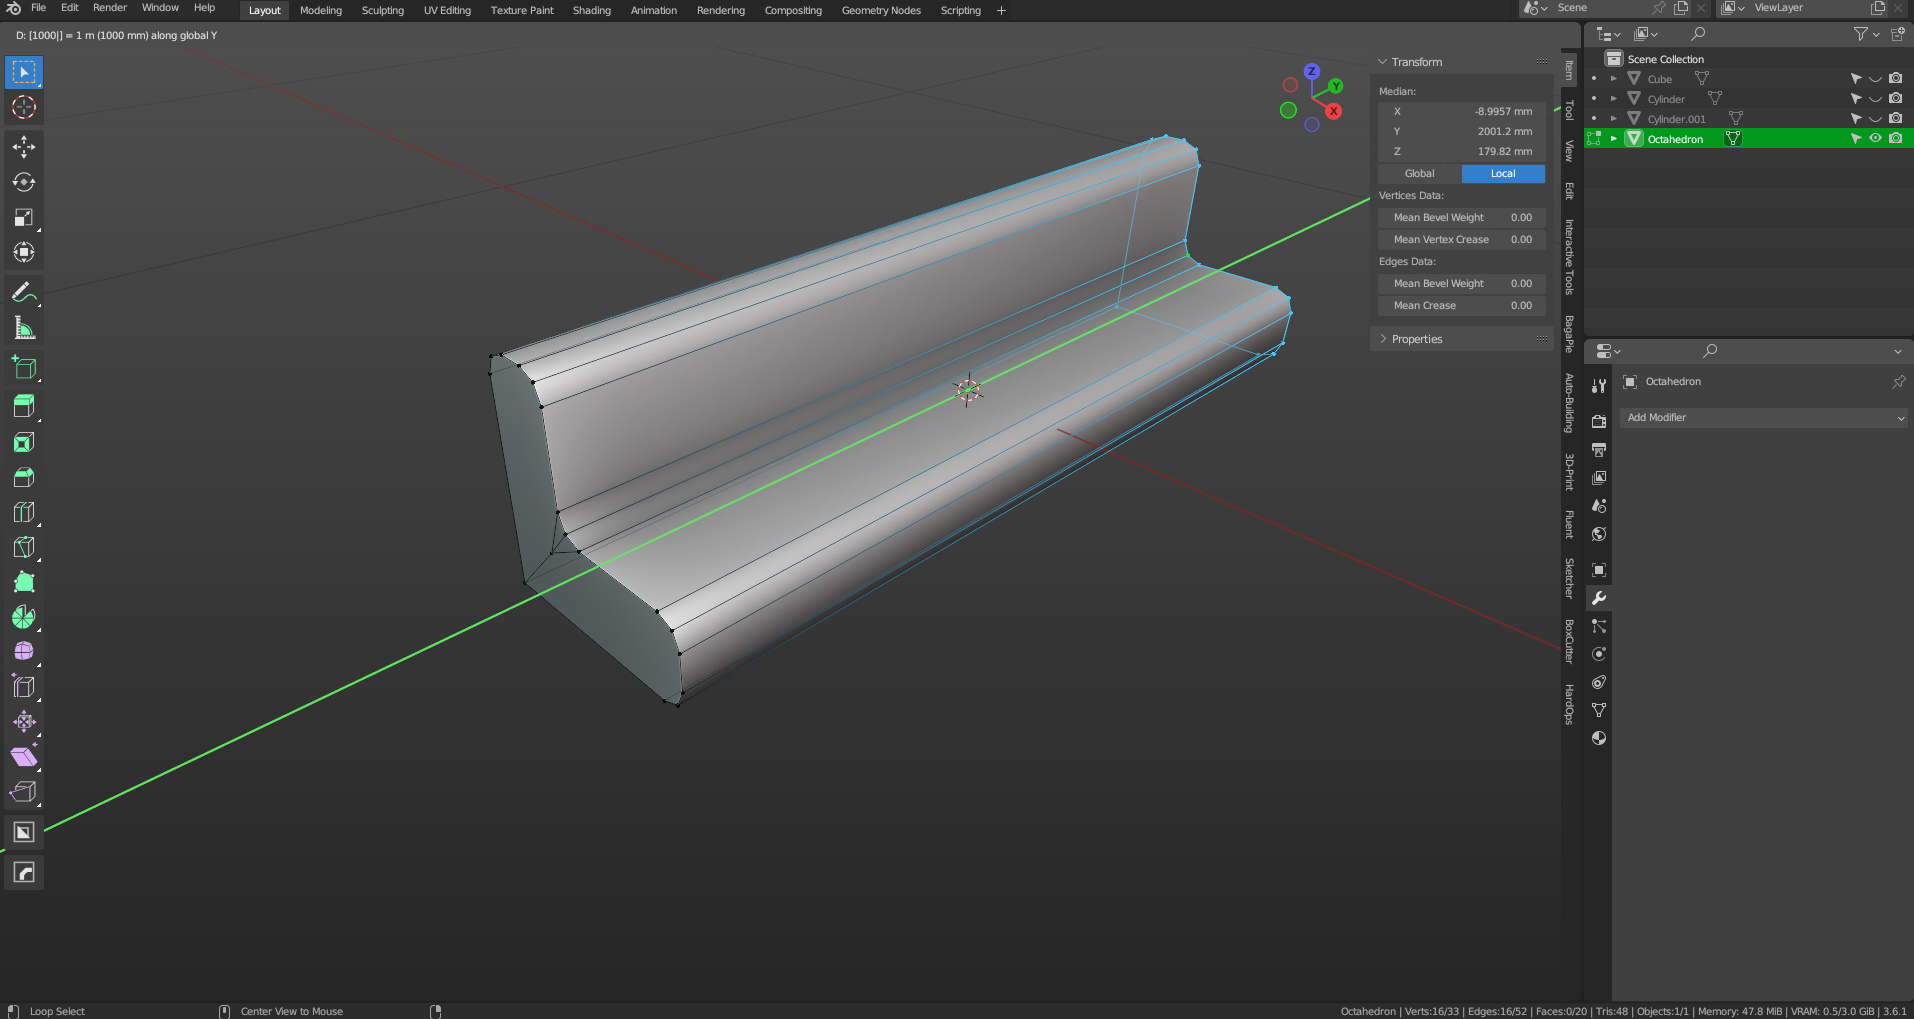Open the Add Modifier dropdown
Viewport: 1914px width, 1019px height.
(1764, 418)
